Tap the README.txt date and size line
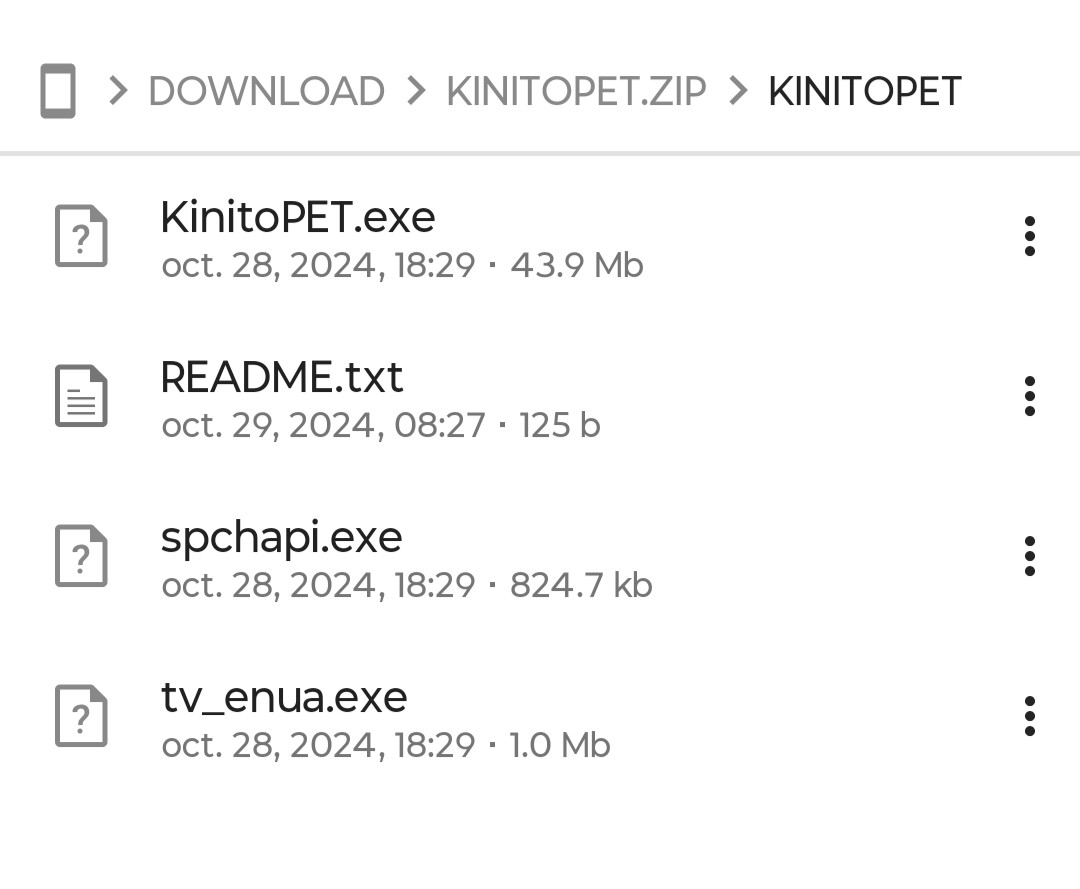 [380, 426]
